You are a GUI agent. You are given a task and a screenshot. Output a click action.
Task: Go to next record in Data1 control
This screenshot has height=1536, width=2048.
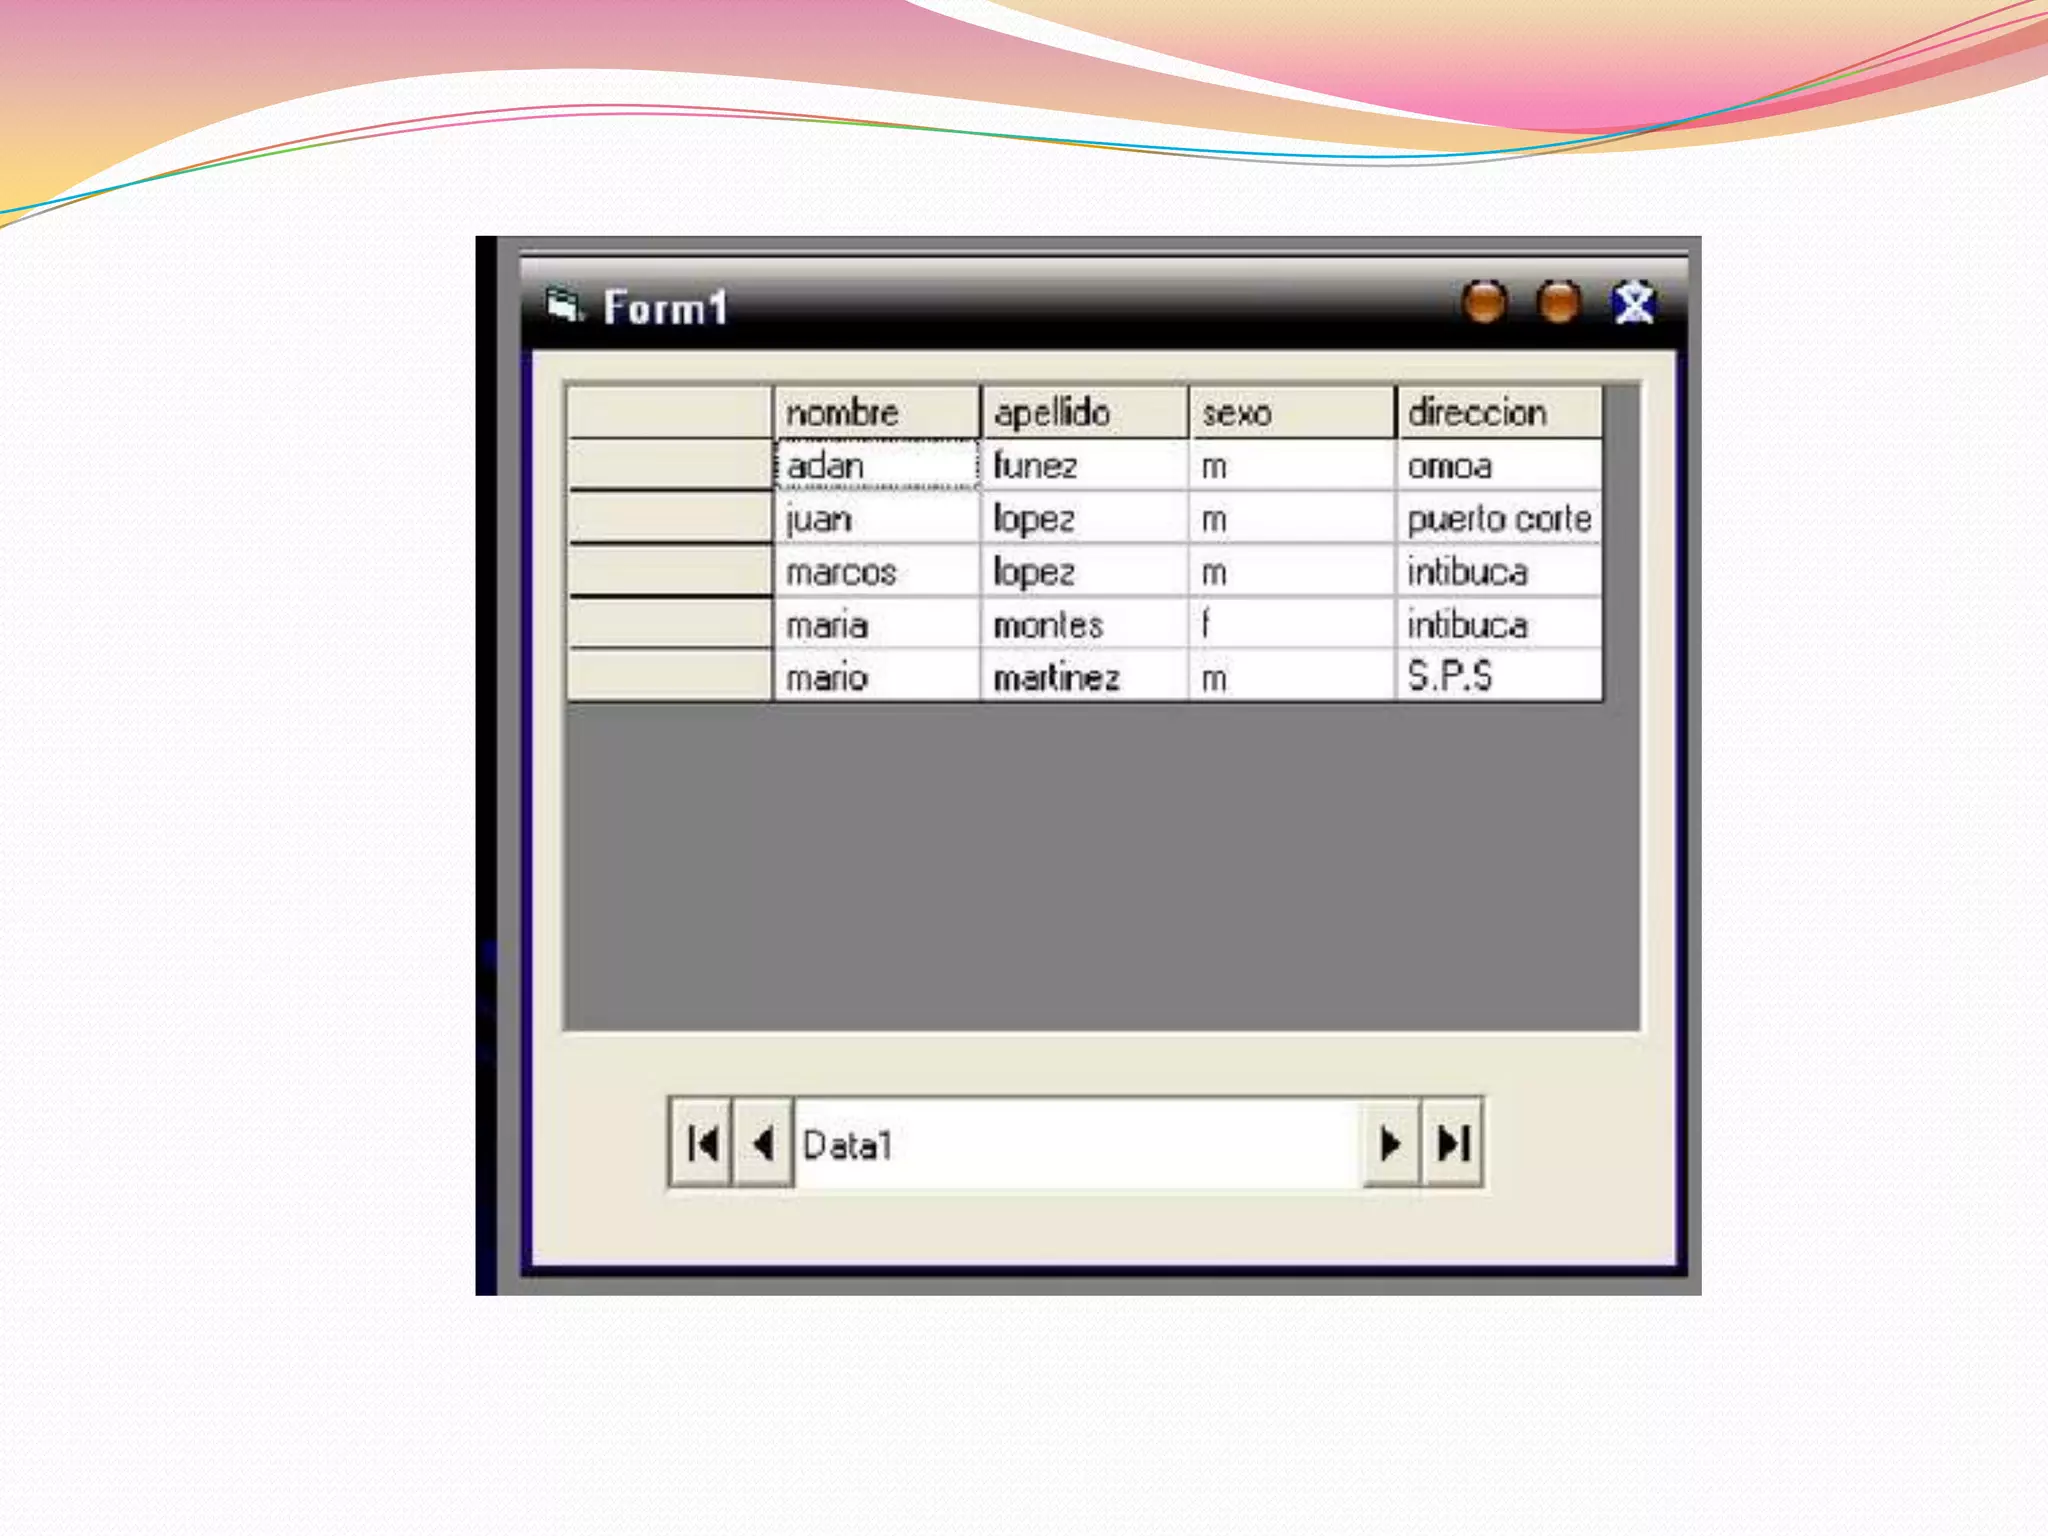coord(1390,1143)
